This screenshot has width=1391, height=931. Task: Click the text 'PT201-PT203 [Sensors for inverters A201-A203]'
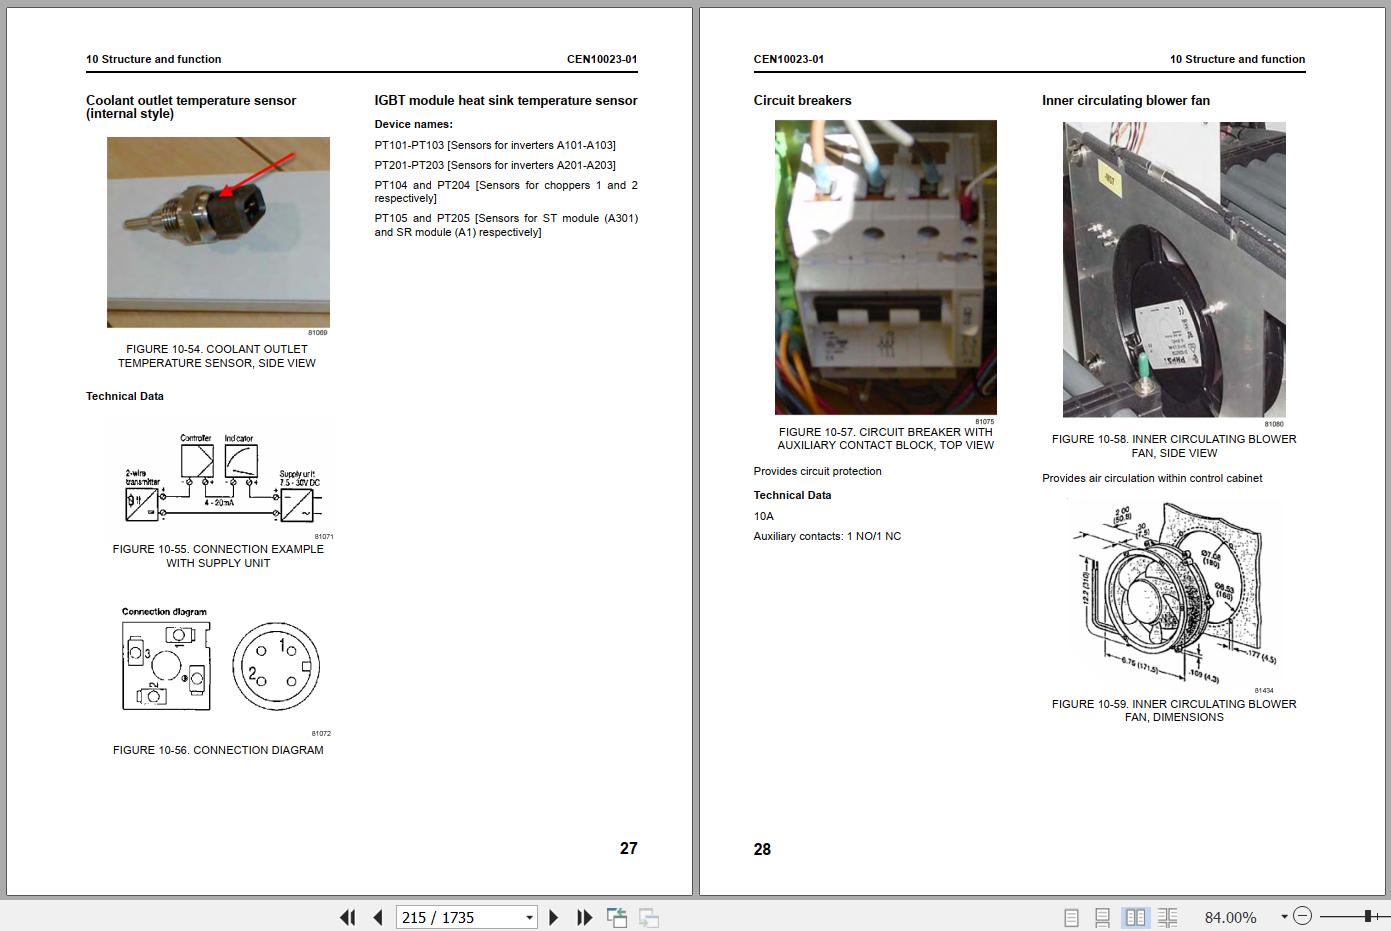(x=495, y=165)
